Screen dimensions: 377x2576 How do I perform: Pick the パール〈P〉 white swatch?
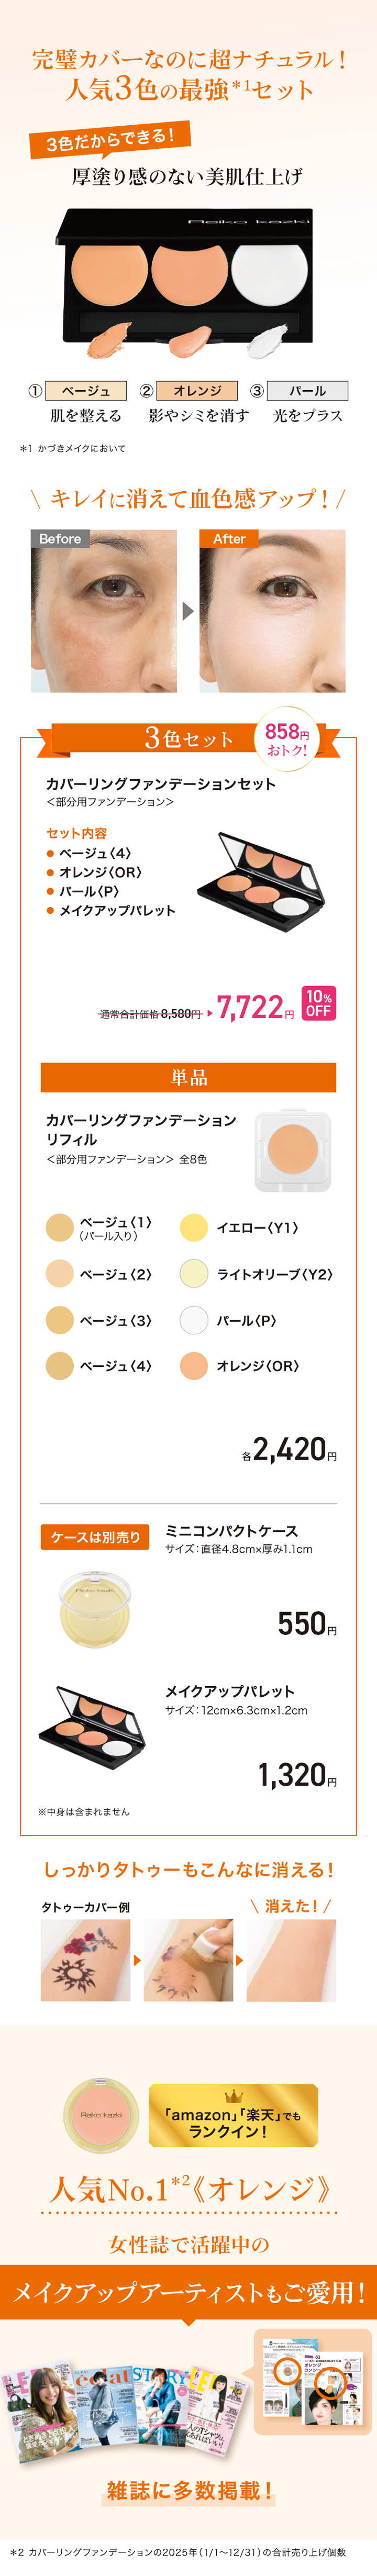click(194, 1320)
